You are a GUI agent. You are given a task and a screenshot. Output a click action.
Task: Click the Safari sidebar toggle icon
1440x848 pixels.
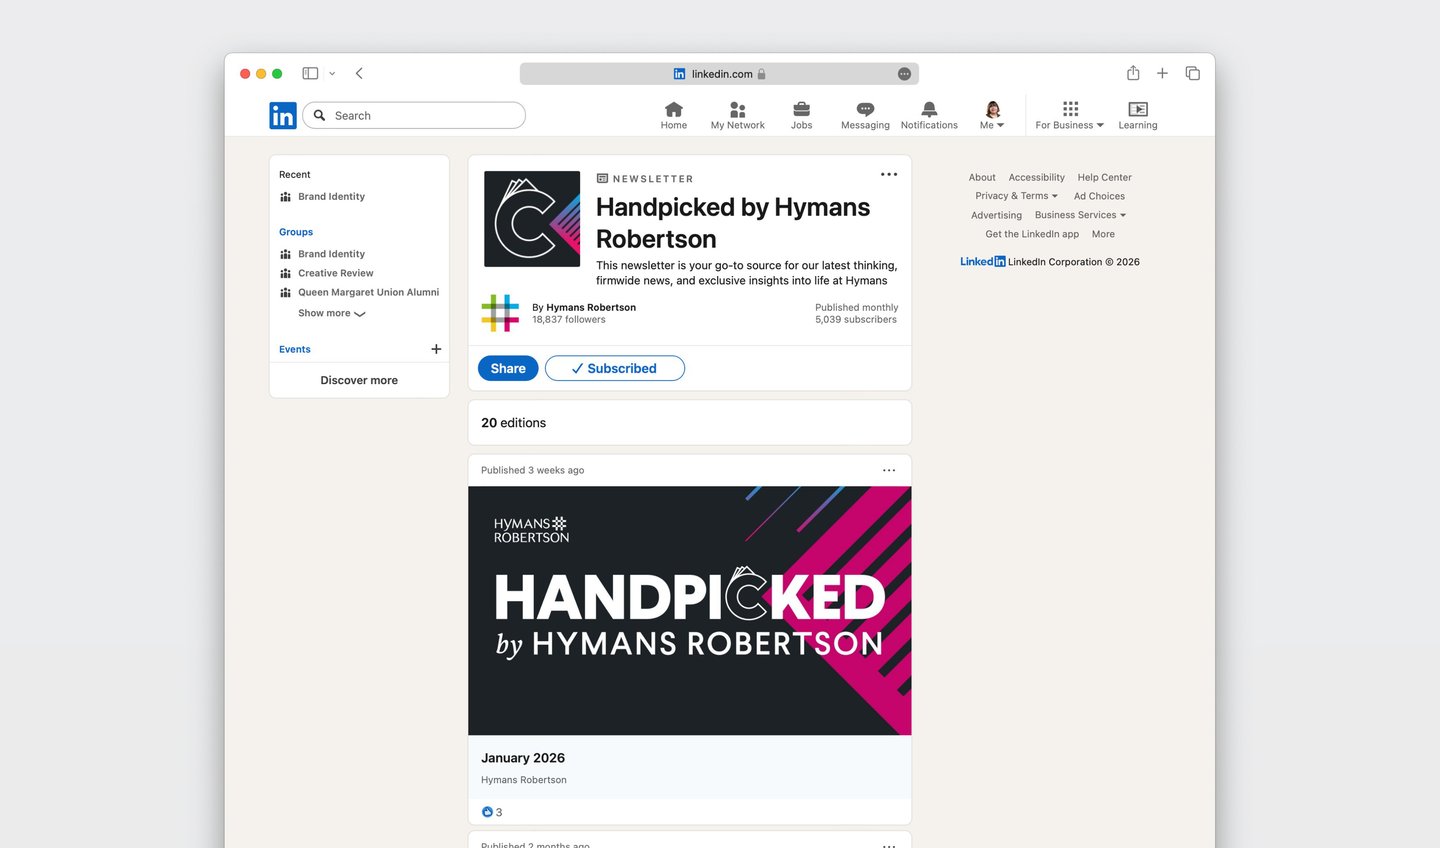coord(310,73)
